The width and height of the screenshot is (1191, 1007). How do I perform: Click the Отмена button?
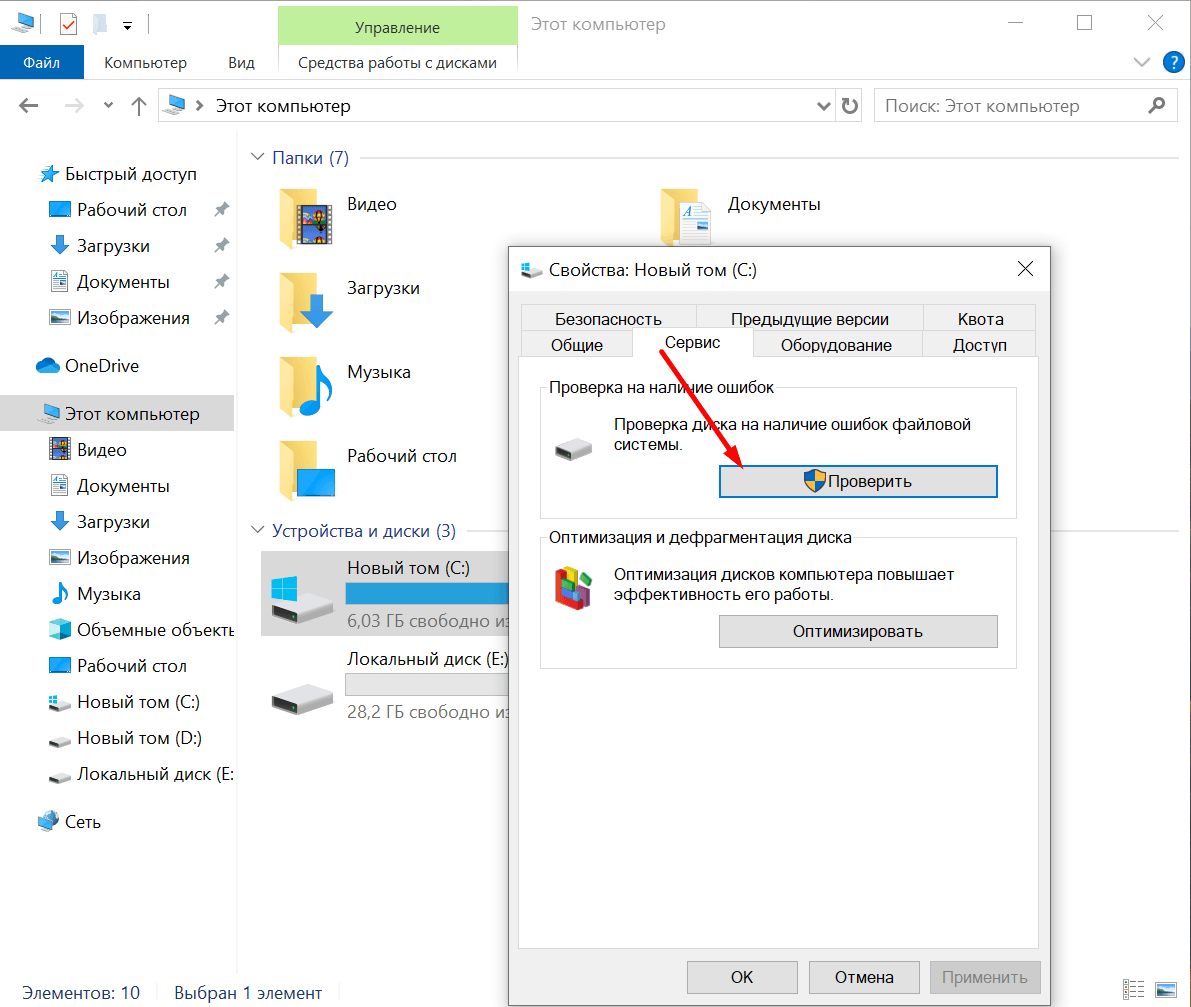[864, 977]
